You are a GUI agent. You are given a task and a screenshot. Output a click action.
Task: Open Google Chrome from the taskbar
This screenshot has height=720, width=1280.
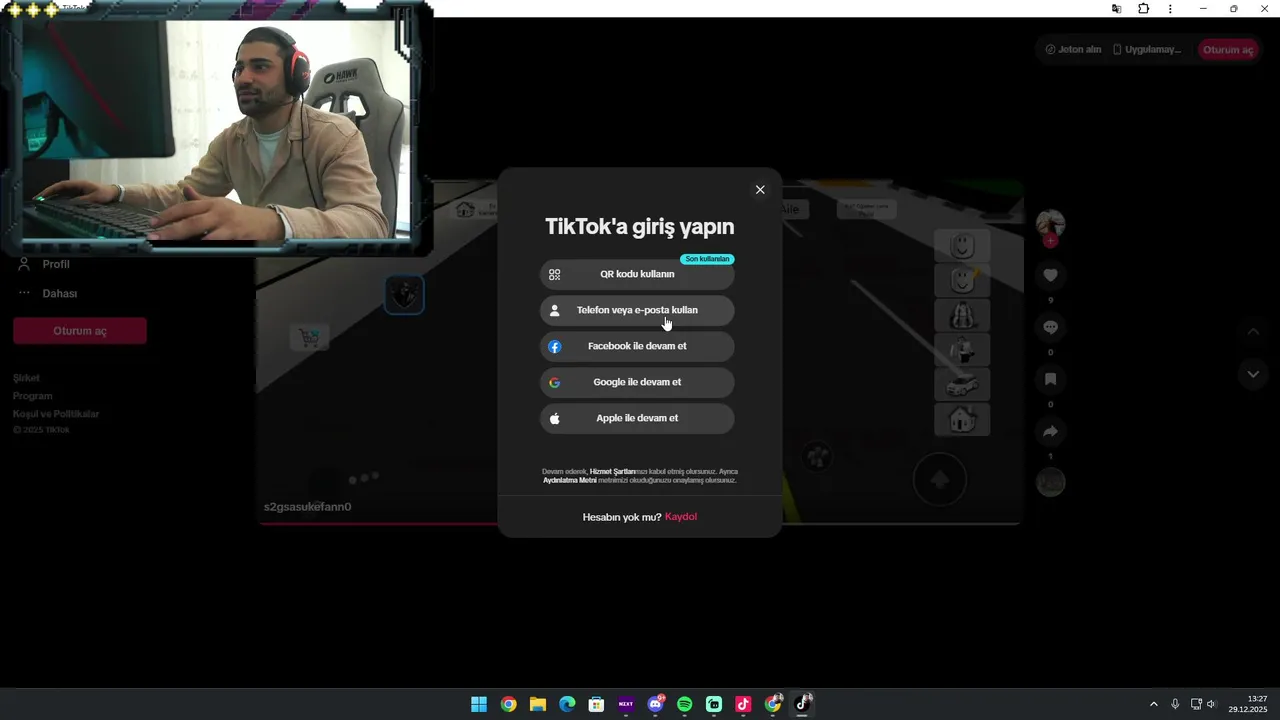[508, 704]
